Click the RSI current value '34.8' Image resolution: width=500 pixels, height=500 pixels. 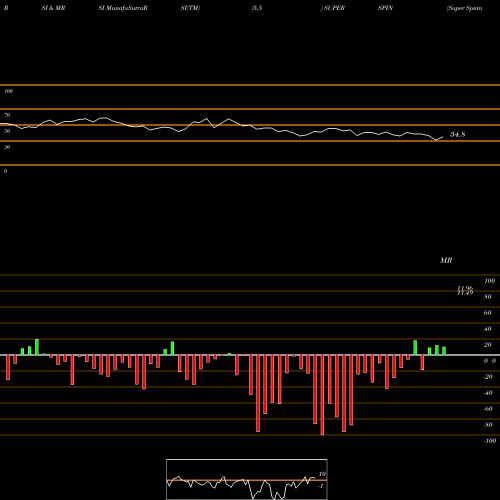coord(458,134)
